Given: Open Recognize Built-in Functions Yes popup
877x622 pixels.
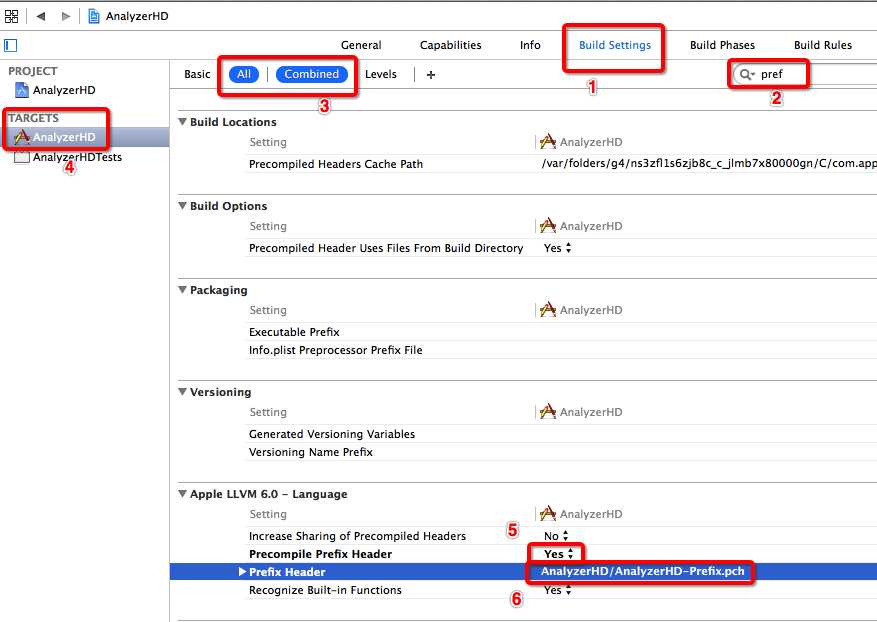Looking at the screenshot, I should (x=558, y=590).
